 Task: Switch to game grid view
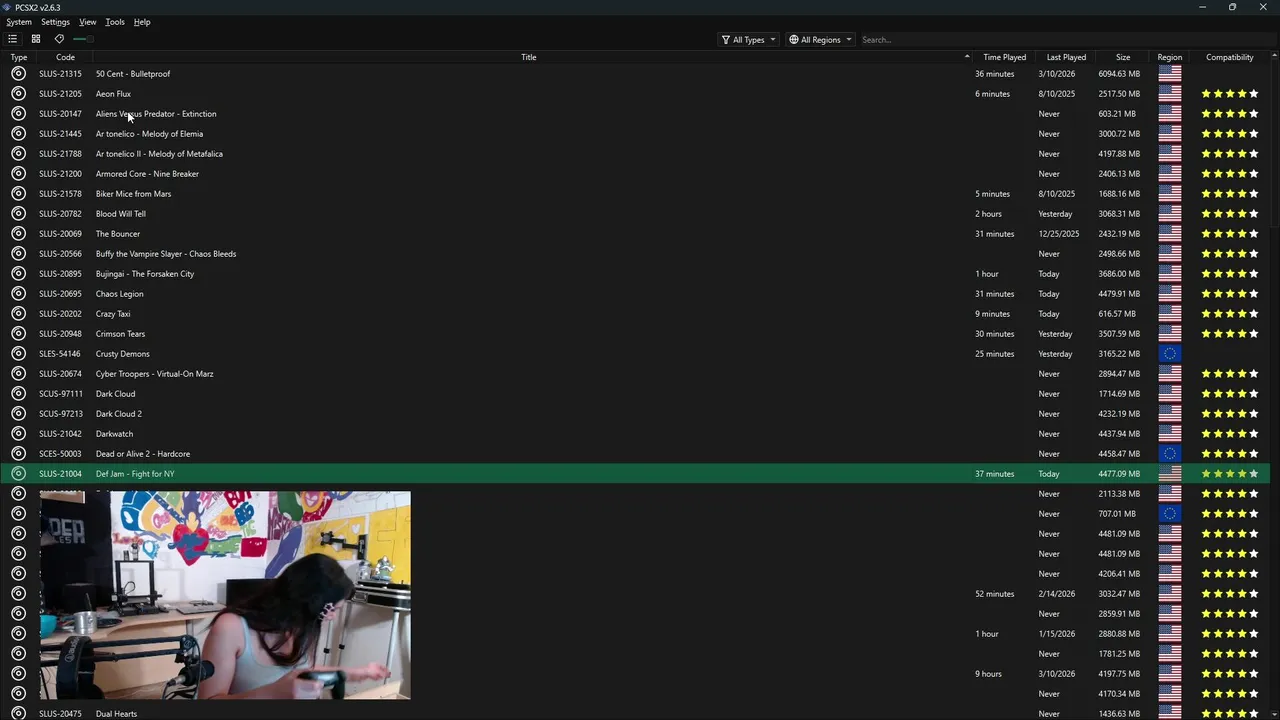tap(36, 39)
